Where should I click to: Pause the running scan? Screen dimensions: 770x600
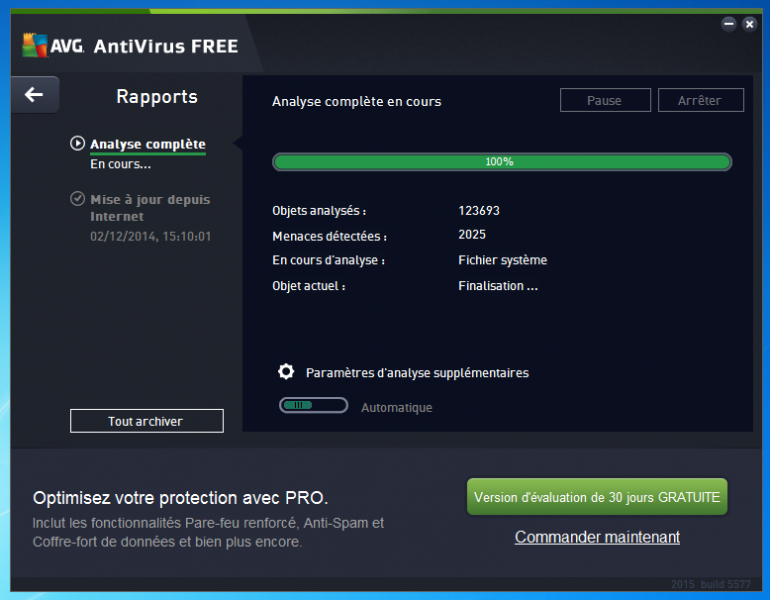[x=605, y=100]
